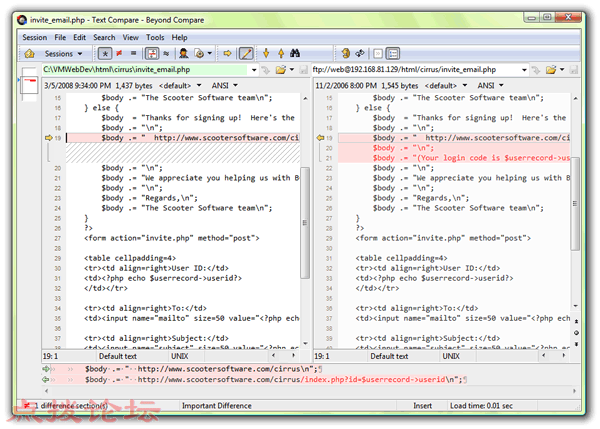Click the Home sessions icon

click(29, 54)
